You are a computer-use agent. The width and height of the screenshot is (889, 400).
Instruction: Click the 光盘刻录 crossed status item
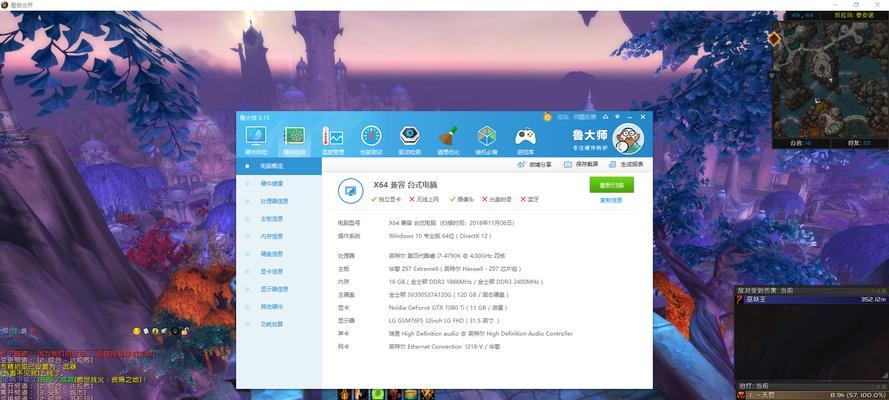pyautogui.click(x=497, y=199)
